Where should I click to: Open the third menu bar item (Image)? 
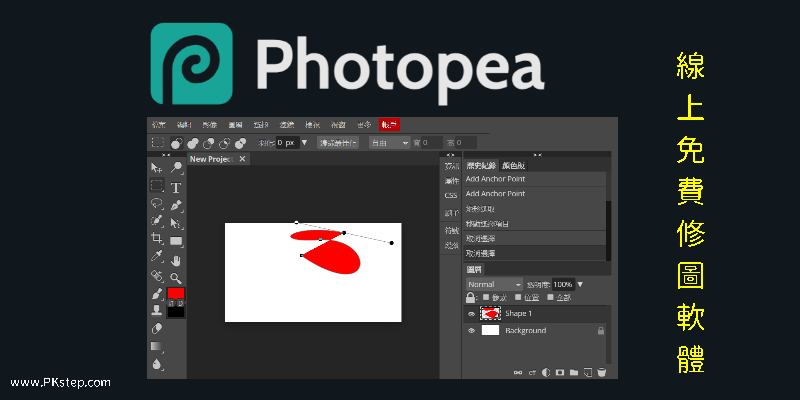pos(210,125)
